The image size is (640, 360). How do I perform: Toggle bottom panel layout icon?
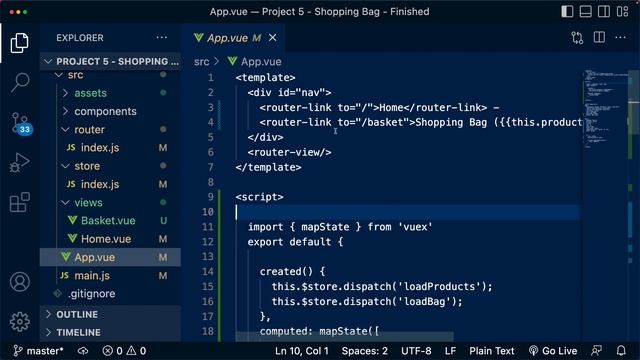coord(585,11)
